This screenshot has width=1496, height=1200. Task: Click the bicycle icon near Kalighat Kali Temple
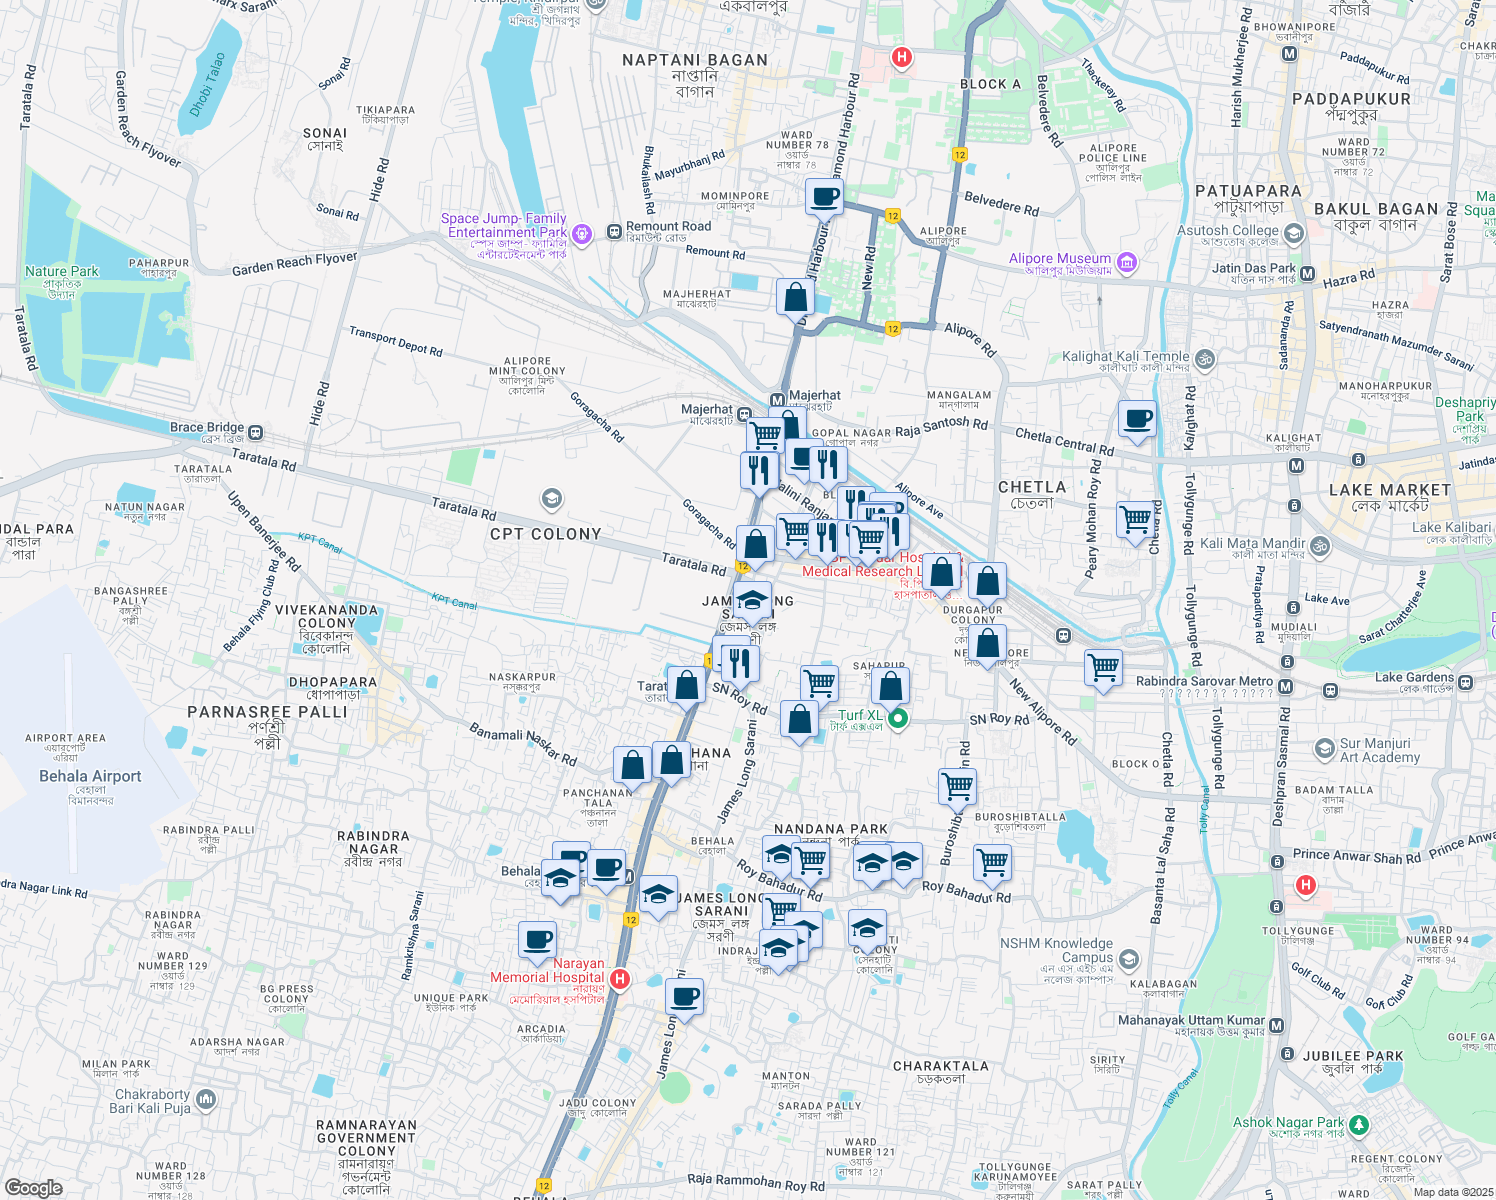[x=1203, y=356]
